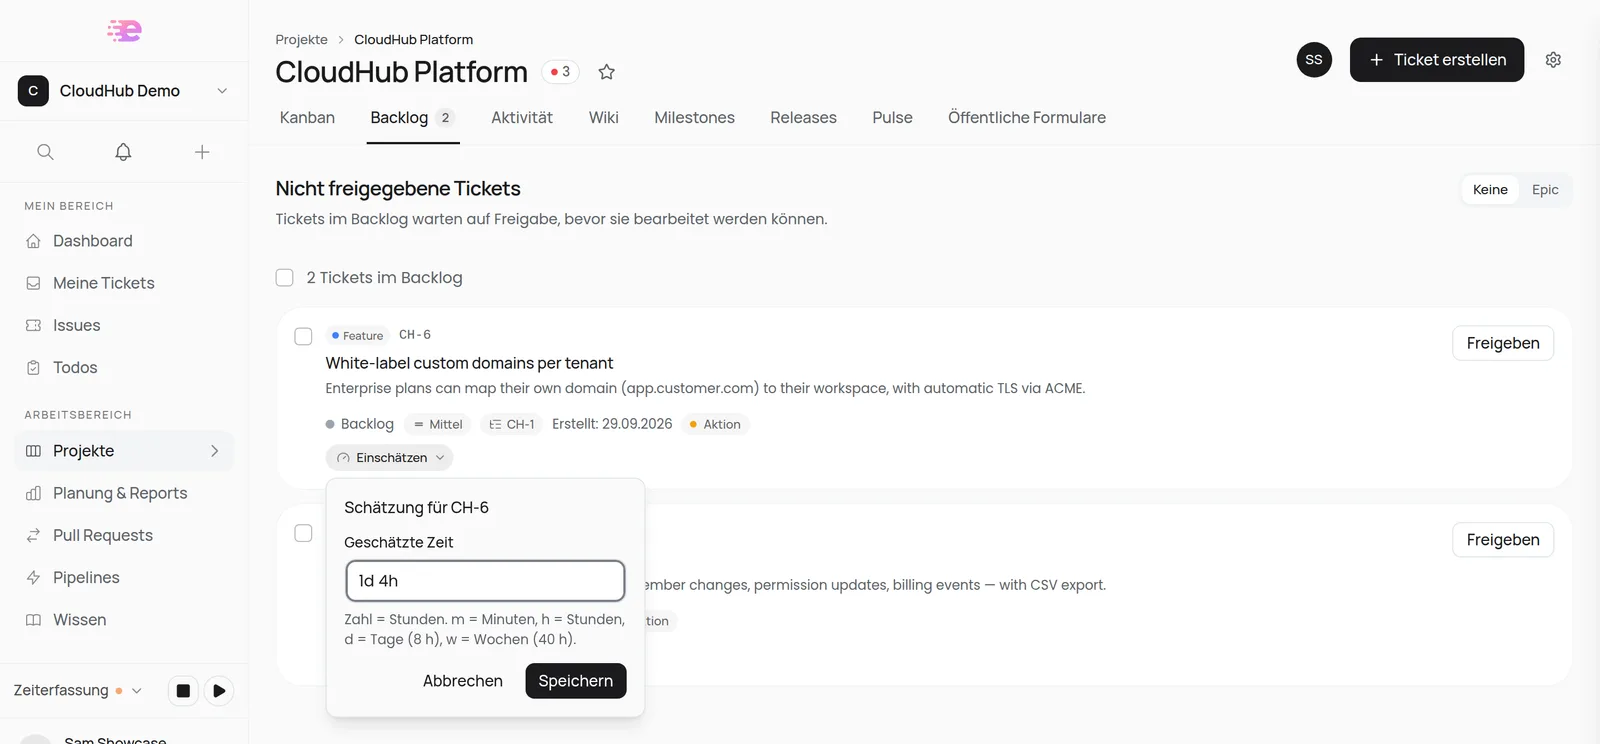The height and width of the screenshot is (744, 1600).
Task: Select all 2 backlog tickets checkbox
Action: point(285,277)
